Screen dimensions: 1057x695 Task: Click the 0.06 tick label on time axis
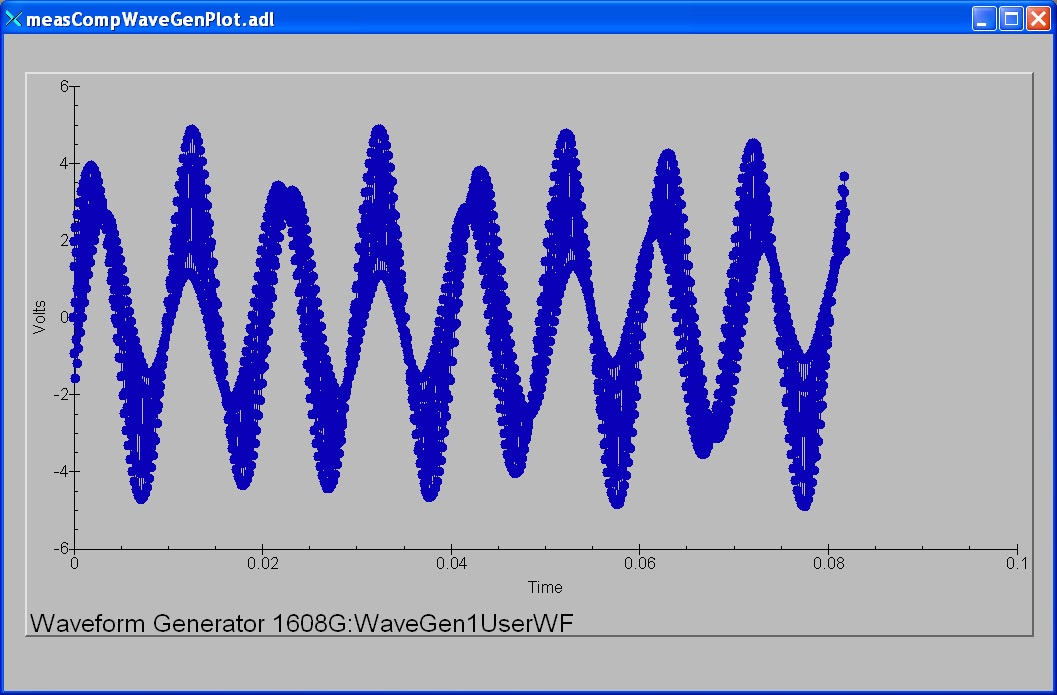(640, 564)
